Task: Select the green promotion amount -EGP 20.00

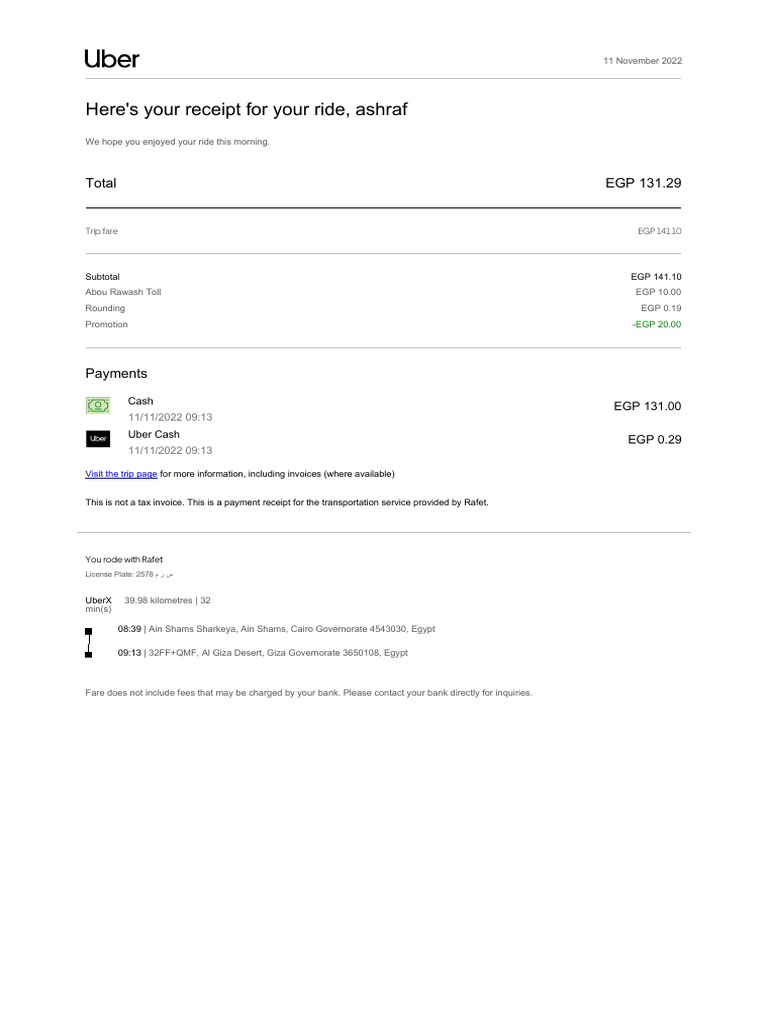Action: pyautogui.click(x=656, y=324)
